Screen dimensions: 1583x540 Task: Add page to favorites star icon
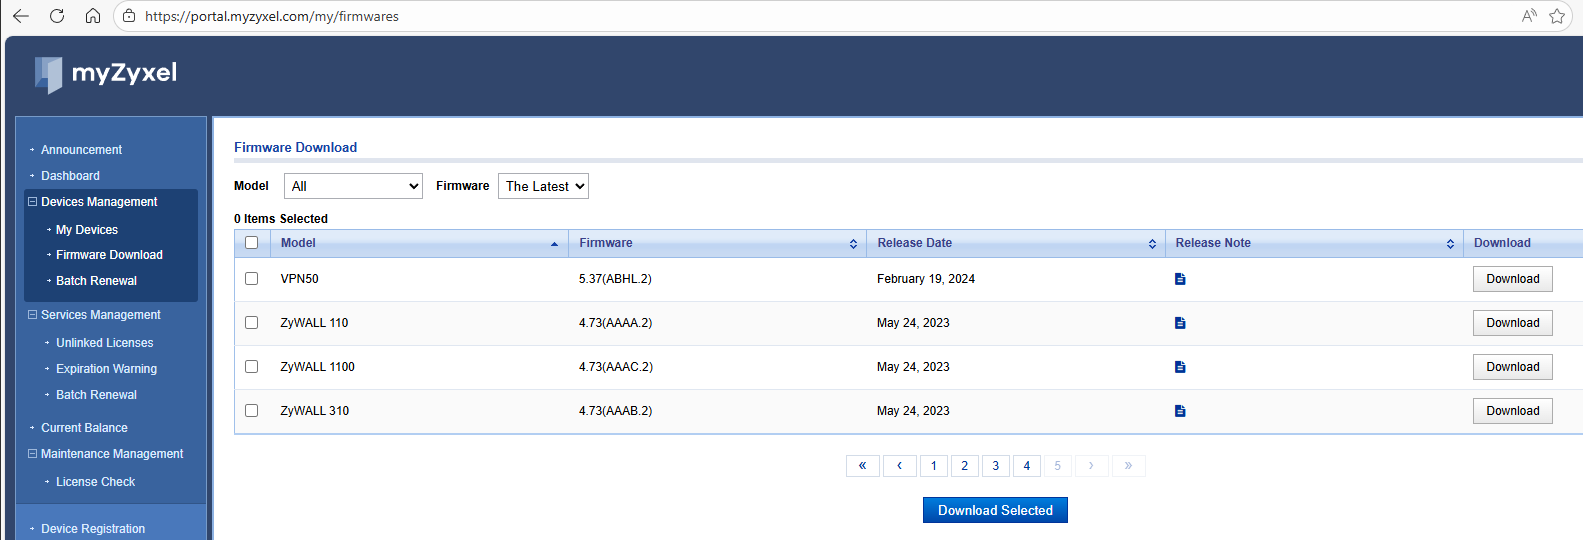(1557, 16)
